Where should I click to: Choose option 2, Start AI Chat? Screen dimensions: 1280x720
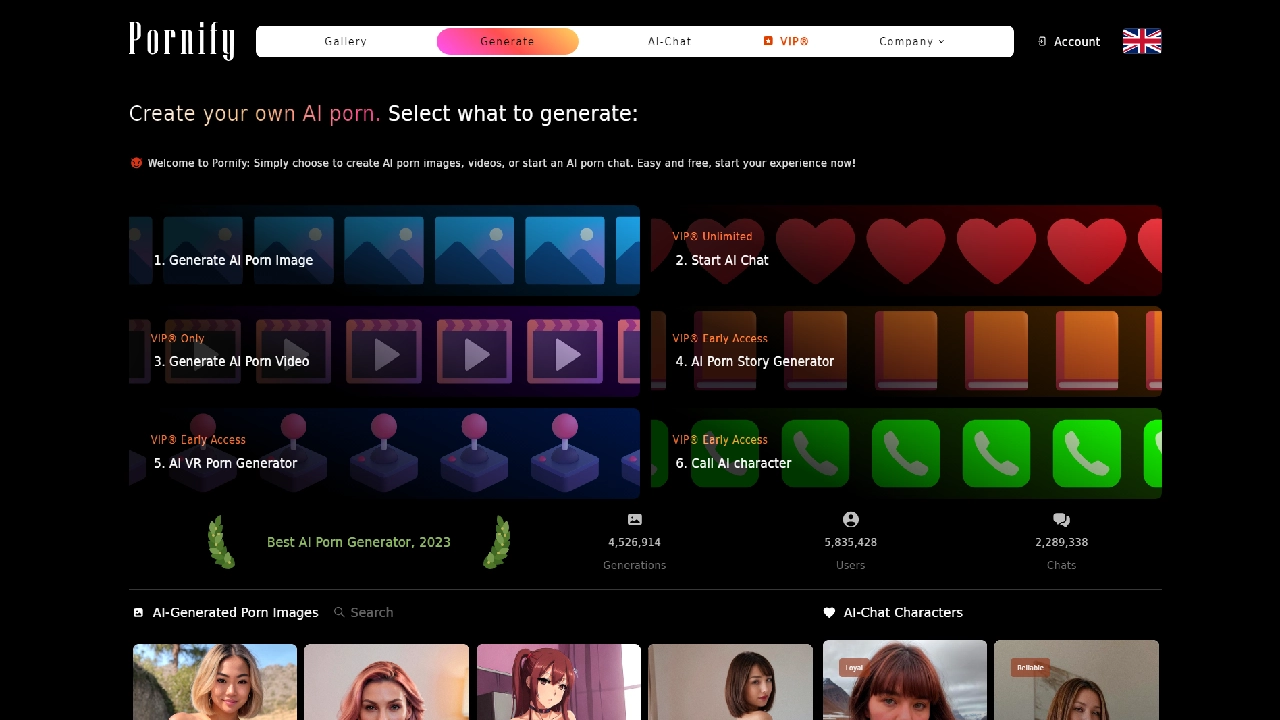(x=906, y=251)
